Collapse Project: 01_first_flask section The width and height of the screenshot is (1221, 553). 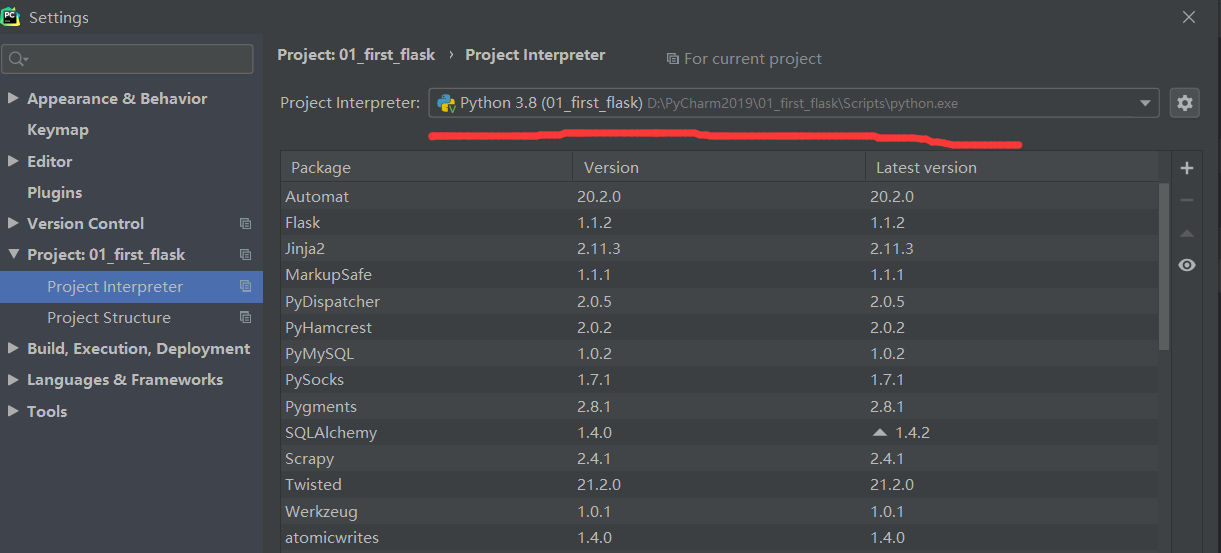coord(13,255)
